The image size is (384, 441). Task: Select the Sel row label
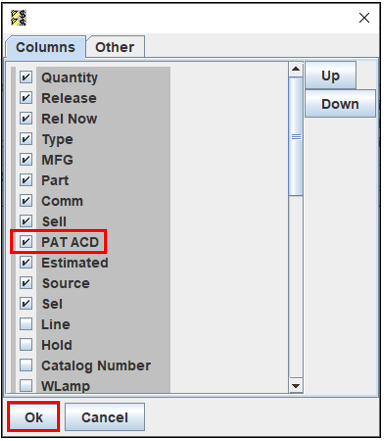click(52, 304)
